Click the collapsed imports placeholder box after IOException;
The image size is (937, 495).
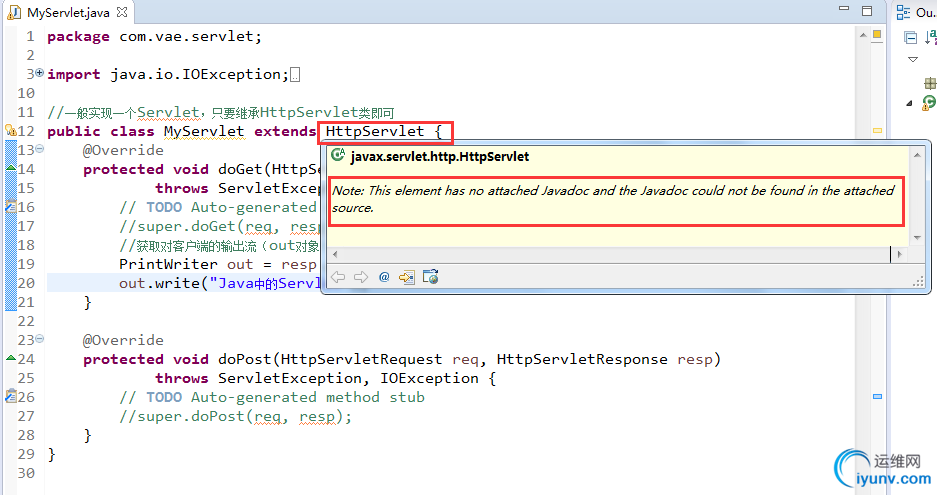295,75
